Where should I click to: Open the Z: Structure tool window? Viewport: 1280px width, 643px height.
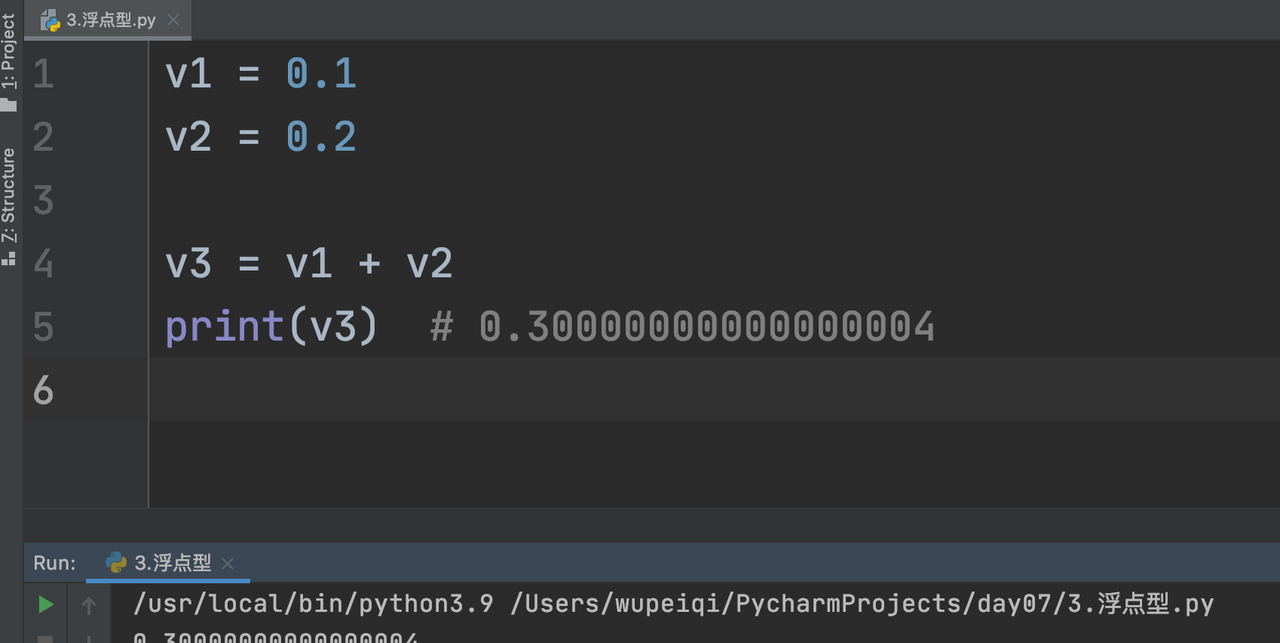point(9,195)
